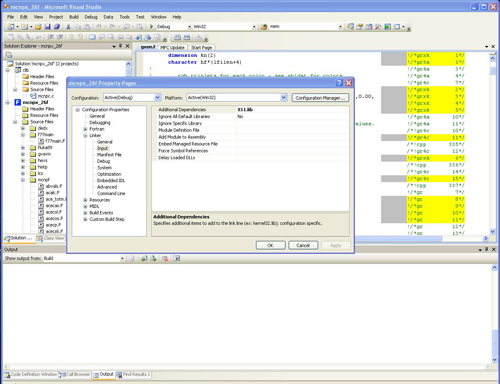Open the Project menu
The width and height of the screenshot is (500, 384).
56,17
